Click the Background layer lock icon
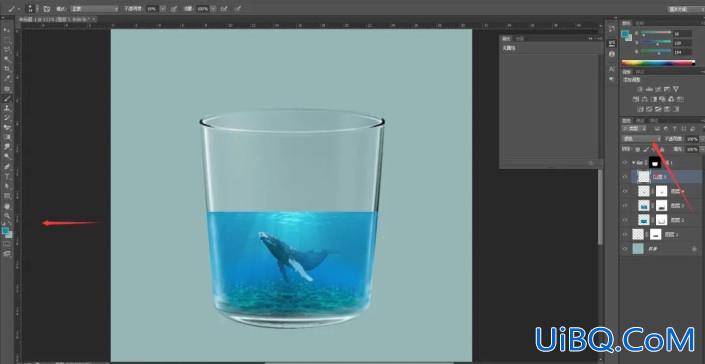Image resolution: width=705 pixels, height=364 pixels. point(694,249)
